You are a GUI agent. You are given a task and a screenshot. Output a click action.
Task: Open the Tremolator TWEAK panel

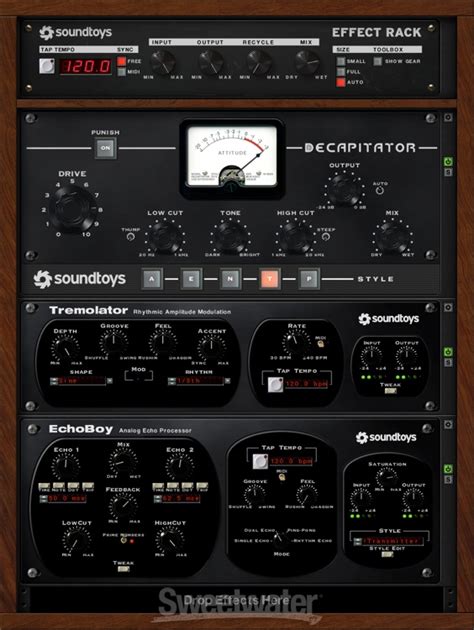point(390,391)
